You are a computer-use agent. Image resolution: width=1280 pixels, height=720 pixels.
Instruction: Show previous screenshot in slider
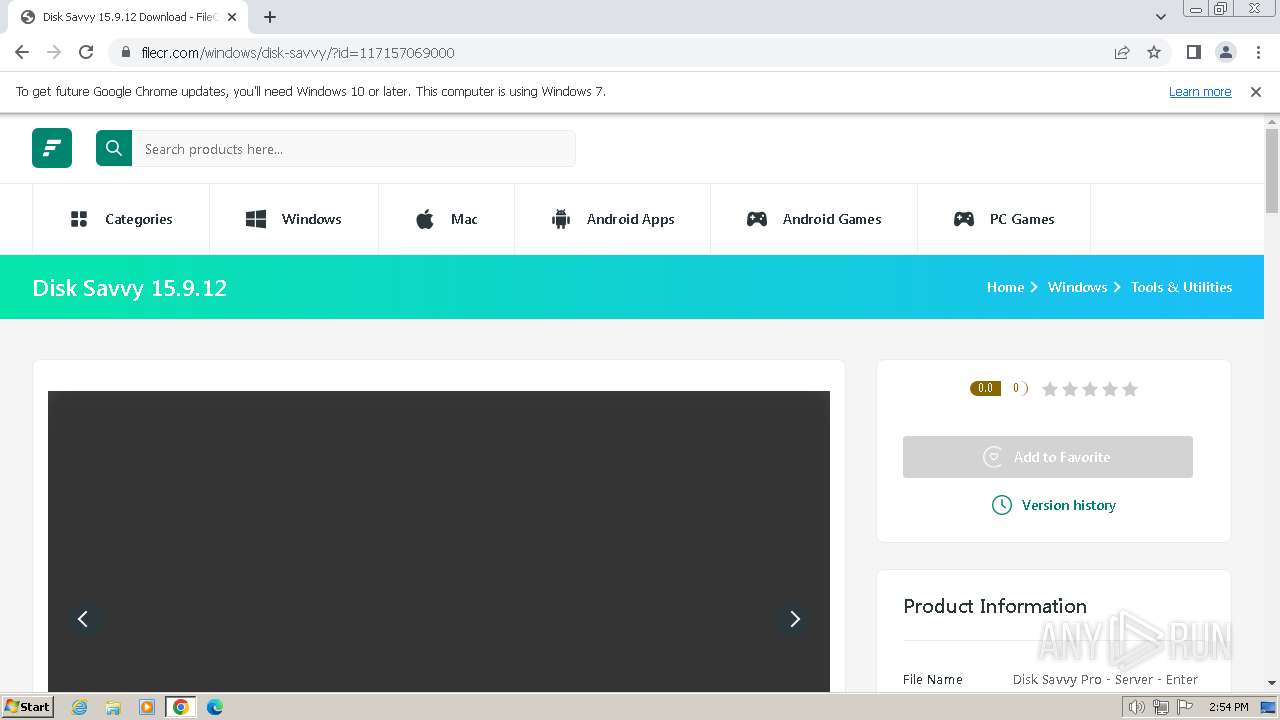tap(83, 619)
